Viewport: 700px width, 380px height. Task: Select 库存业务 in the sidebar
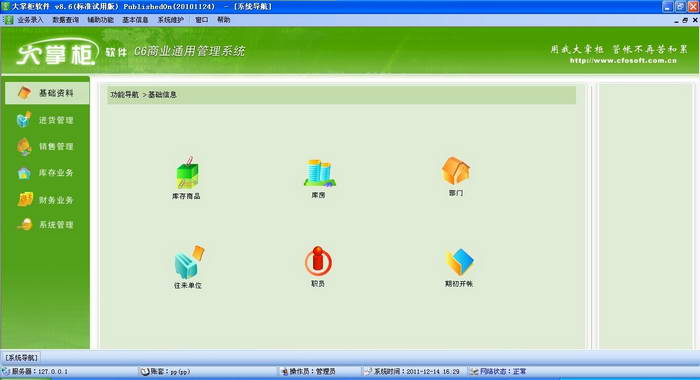click(x=45, y=173)
